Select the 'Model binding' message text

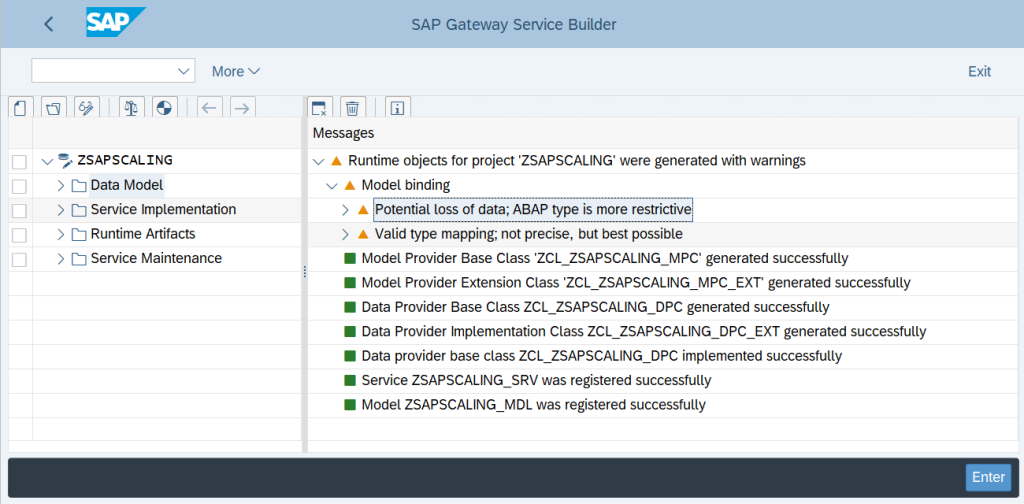[x=406, y=185]
